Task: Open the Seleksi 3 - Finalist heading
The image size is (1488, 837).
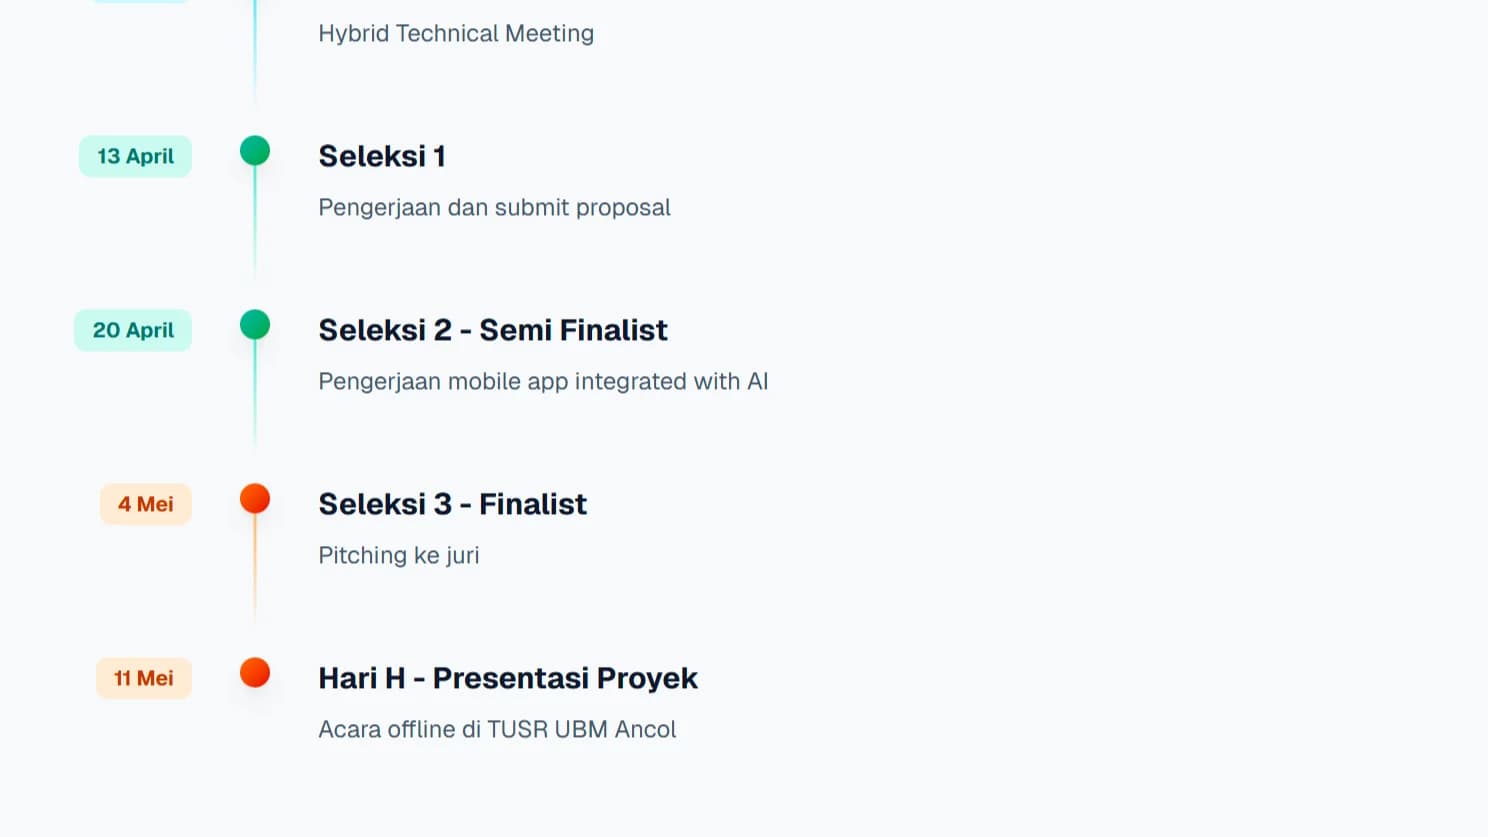Action: point(452,505)
